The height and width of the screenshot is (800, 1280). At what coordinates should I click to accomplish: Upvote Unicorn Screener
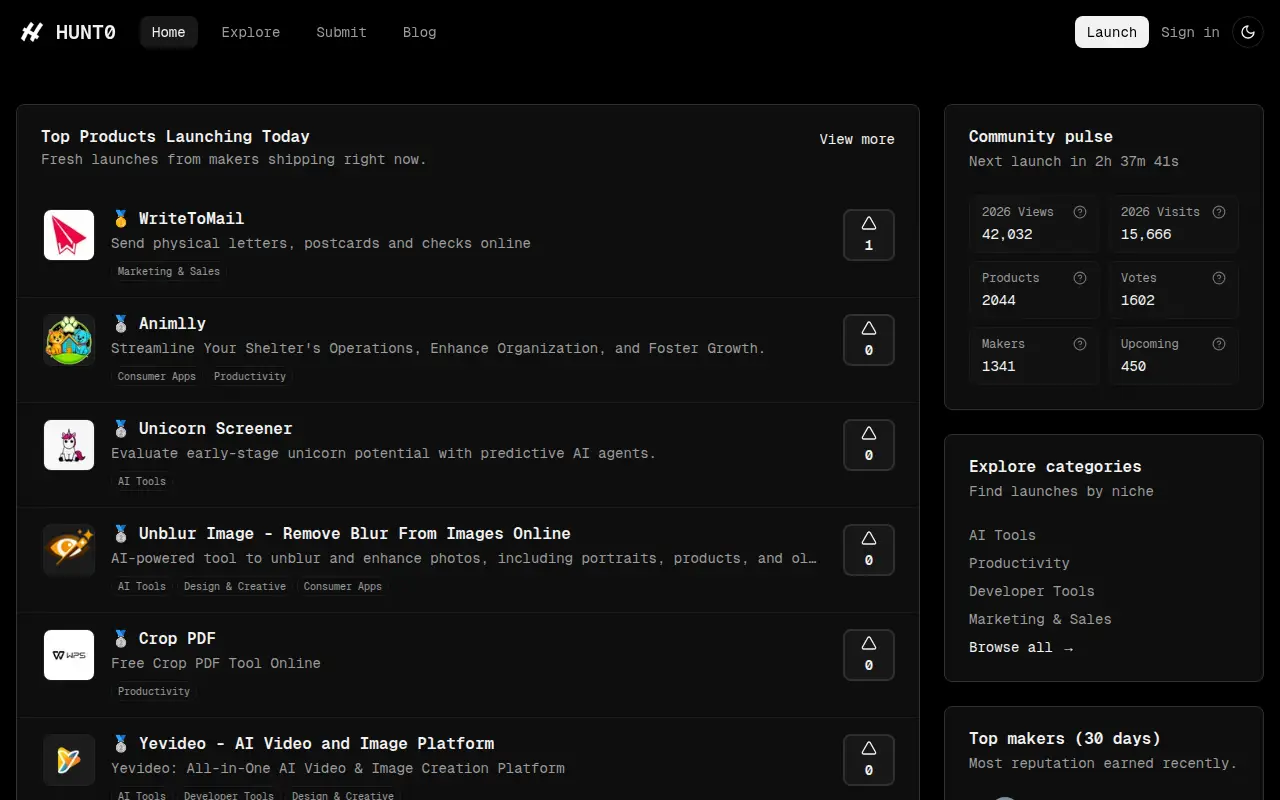coord(869,445)
